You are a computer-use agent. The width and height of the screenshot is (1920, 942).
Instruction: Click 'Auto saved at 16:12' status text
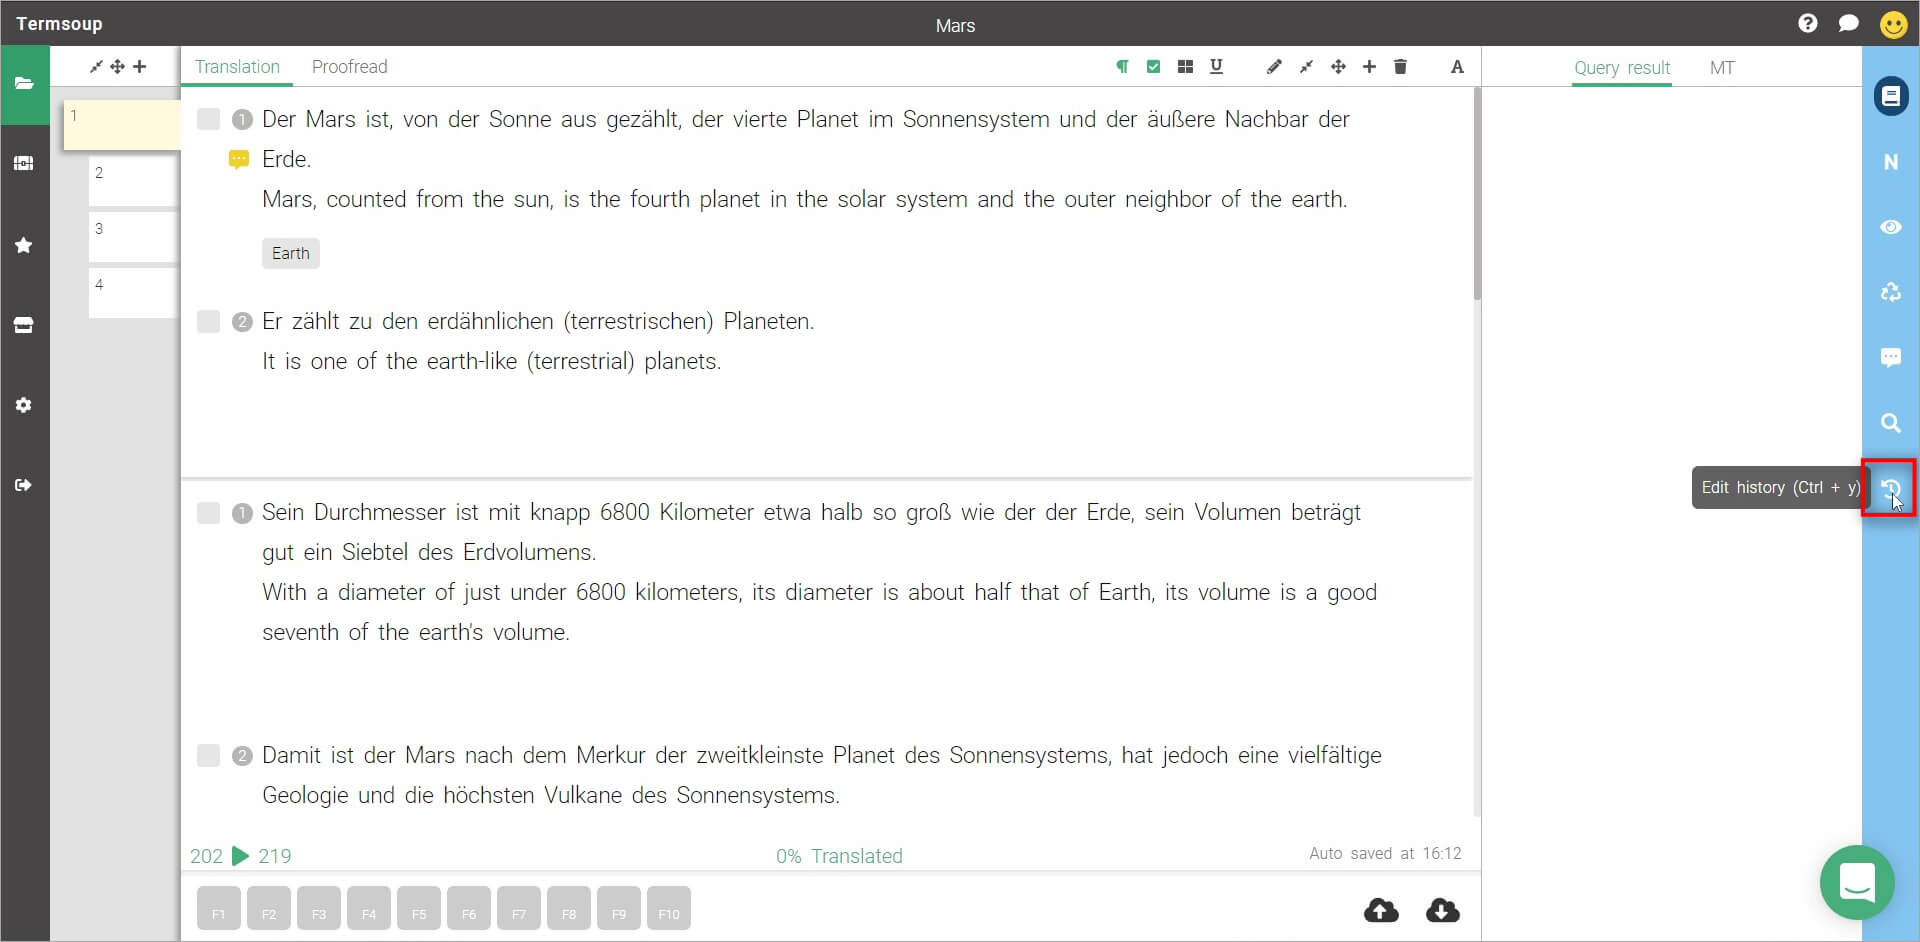(1385, 854)
